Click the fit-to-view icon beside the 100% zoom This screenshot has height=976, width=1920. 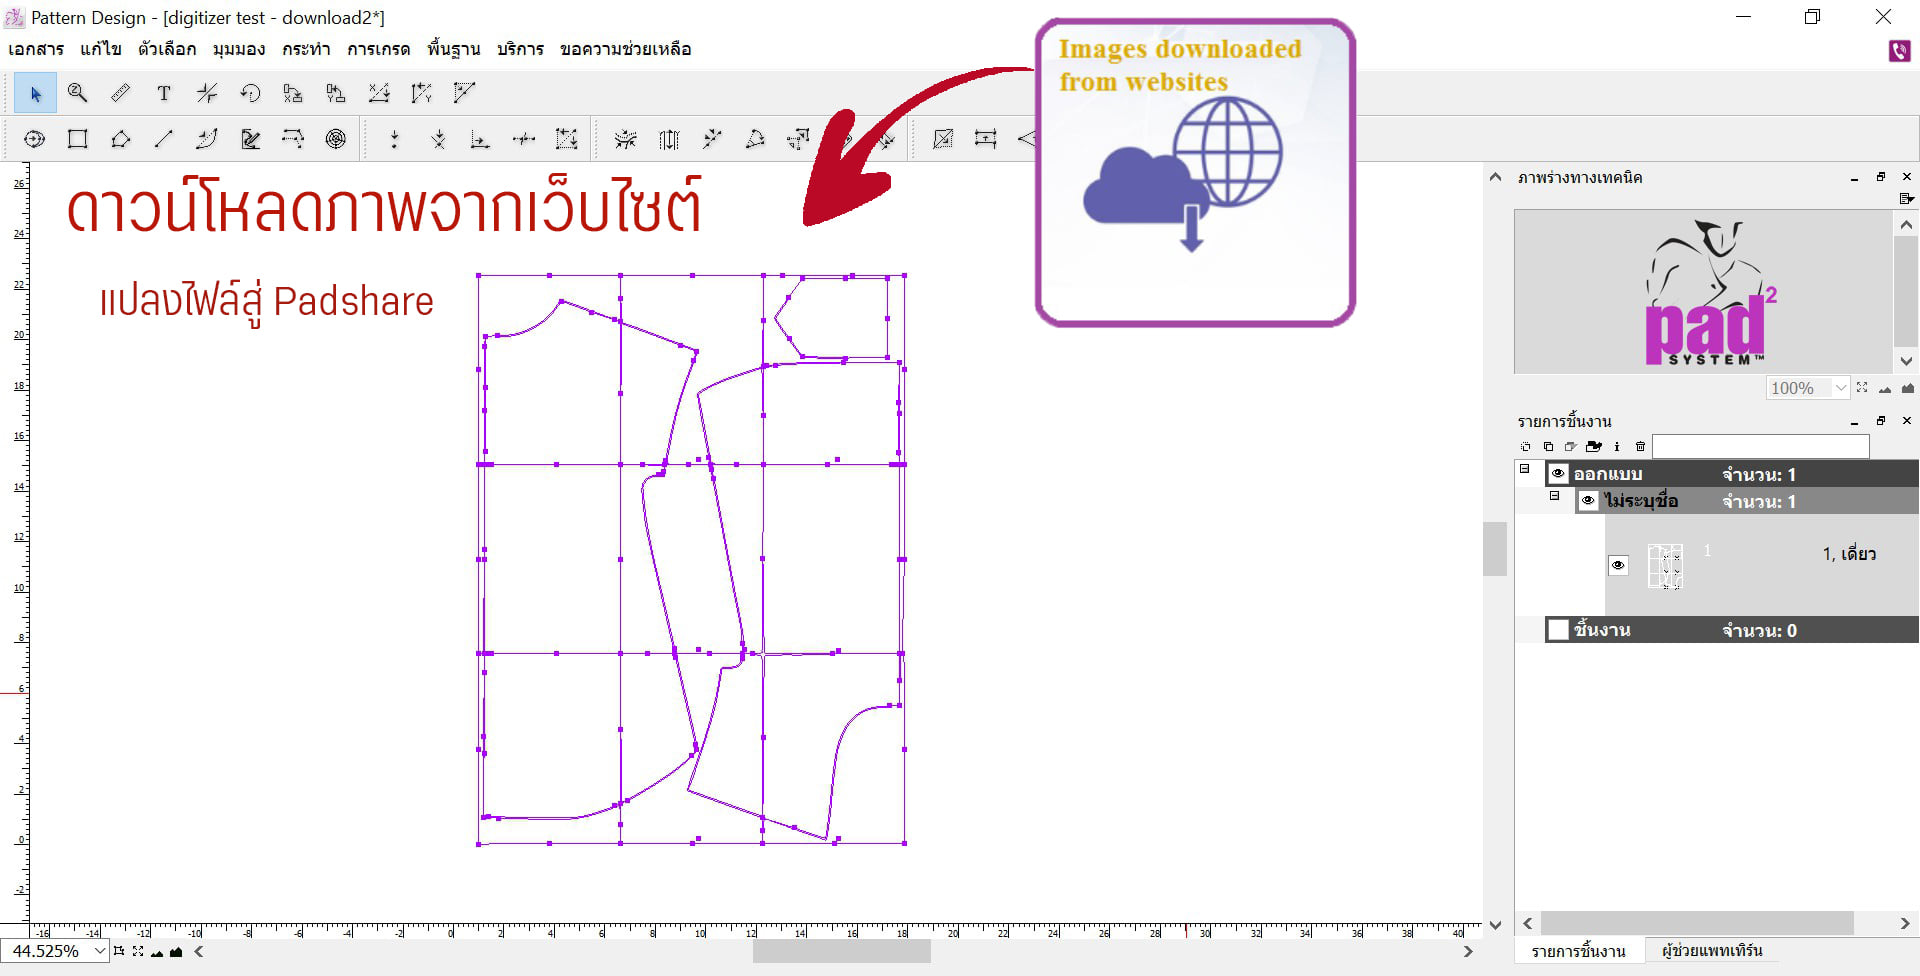(1862, 388)
